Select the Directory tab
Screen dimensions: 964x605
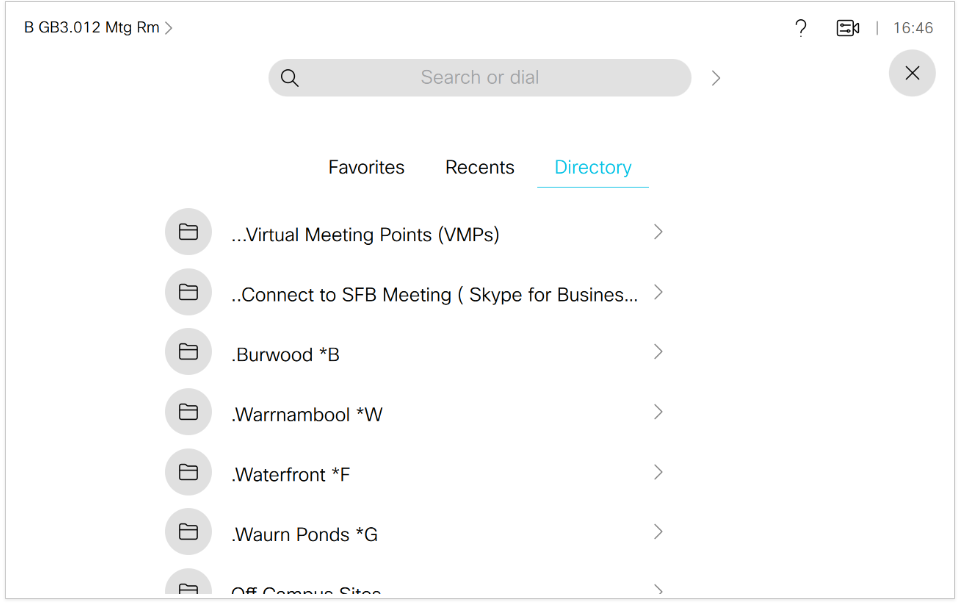[593, 168]
